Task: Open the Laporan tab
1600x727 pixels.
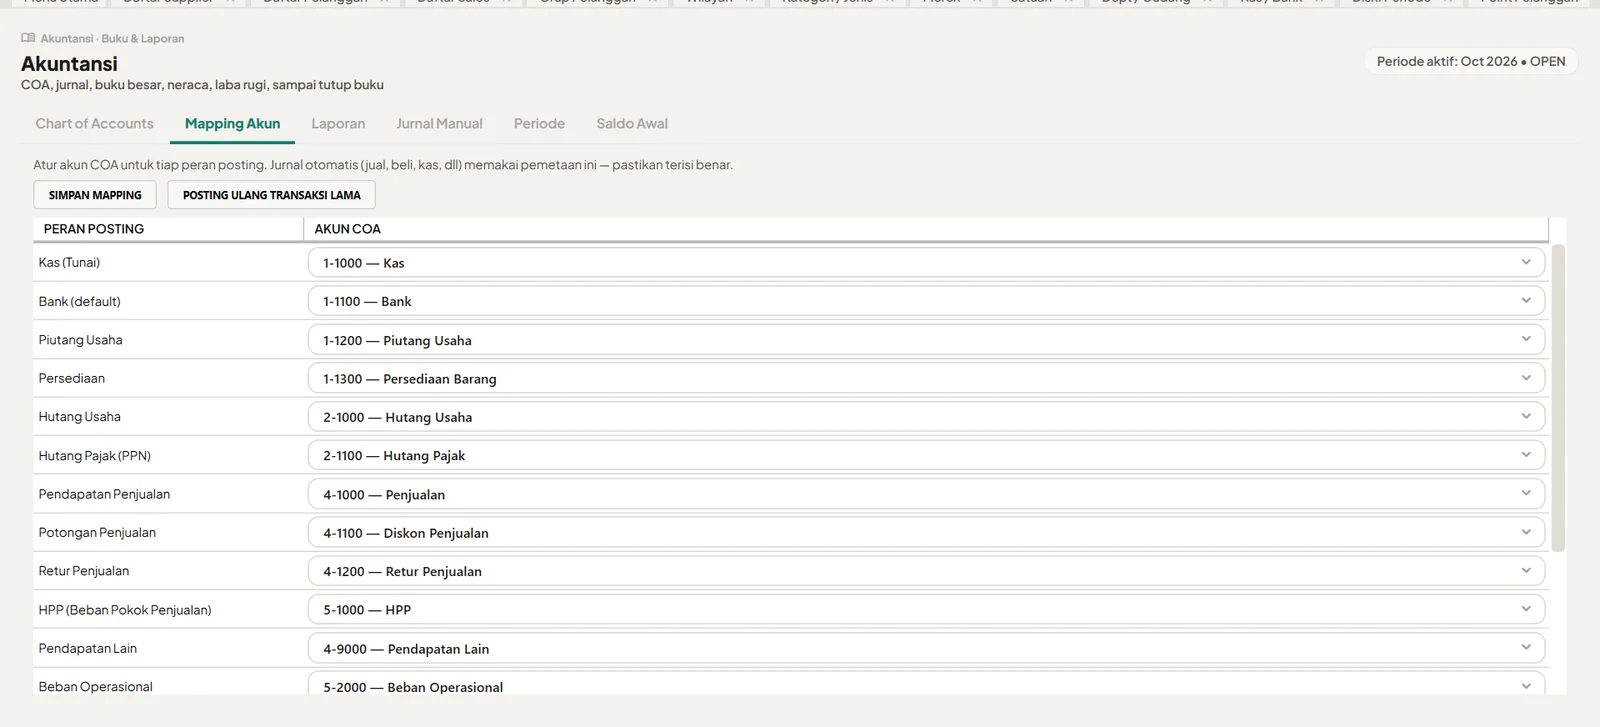Action: [338, 124]
